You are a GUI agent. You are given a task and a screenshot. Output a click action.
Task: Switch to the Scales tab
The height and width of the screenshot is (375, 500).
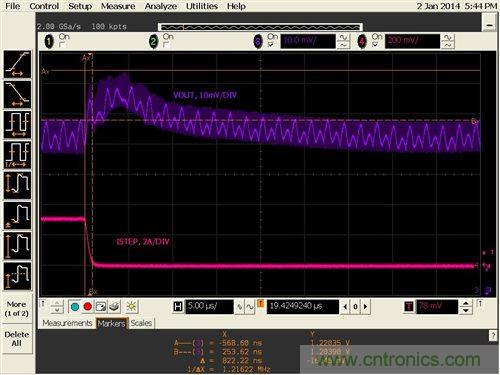point(141,323)
